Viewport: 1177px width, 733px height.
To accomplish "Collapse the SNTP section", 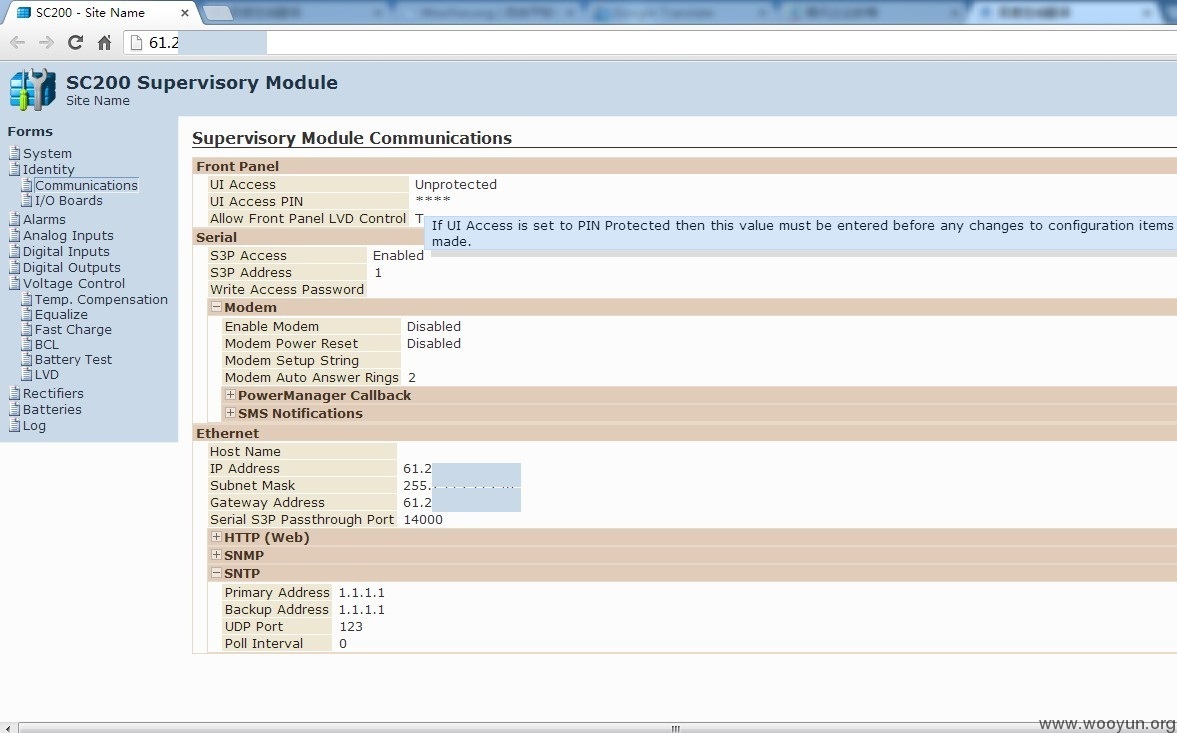I will tap(216, 572).
